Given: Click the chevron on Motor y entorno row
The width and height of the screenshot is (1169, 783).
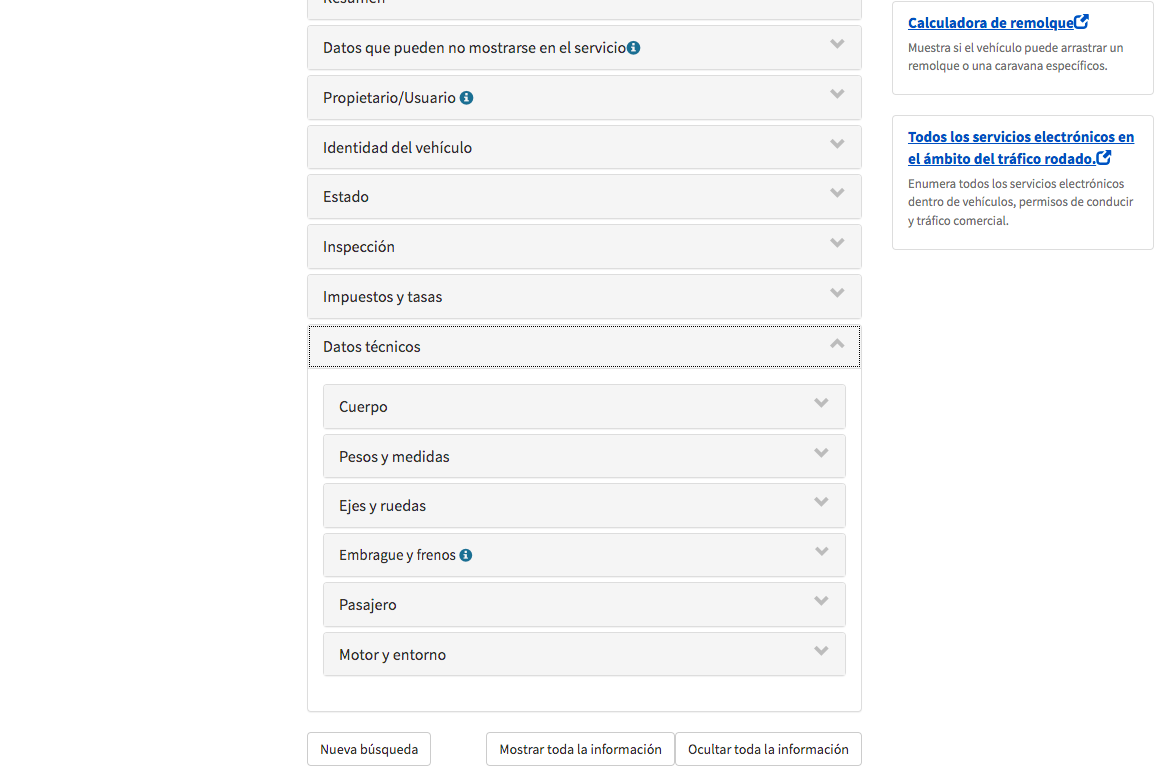Looking at the screenshot, I should [821, 651].
